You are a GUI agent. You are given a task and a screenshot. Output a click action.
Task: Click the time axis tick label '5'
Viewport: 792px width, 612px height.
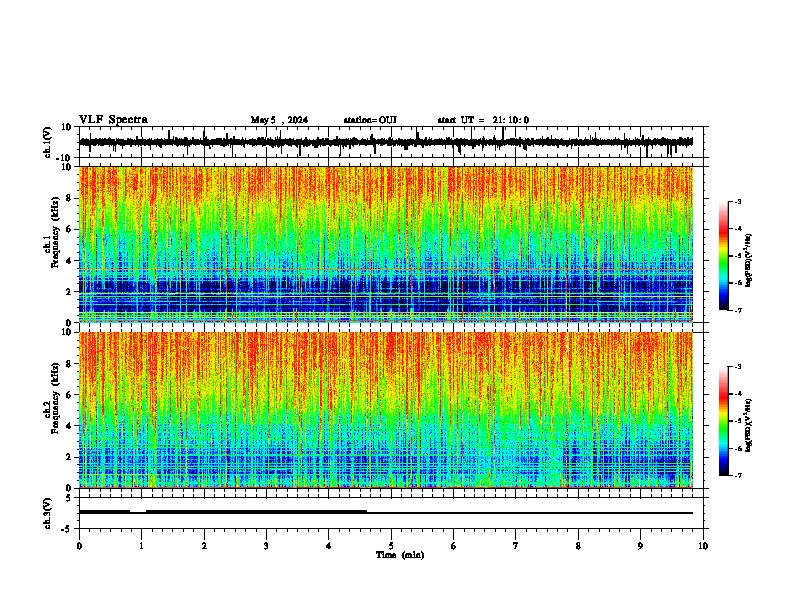click(391, 546)
